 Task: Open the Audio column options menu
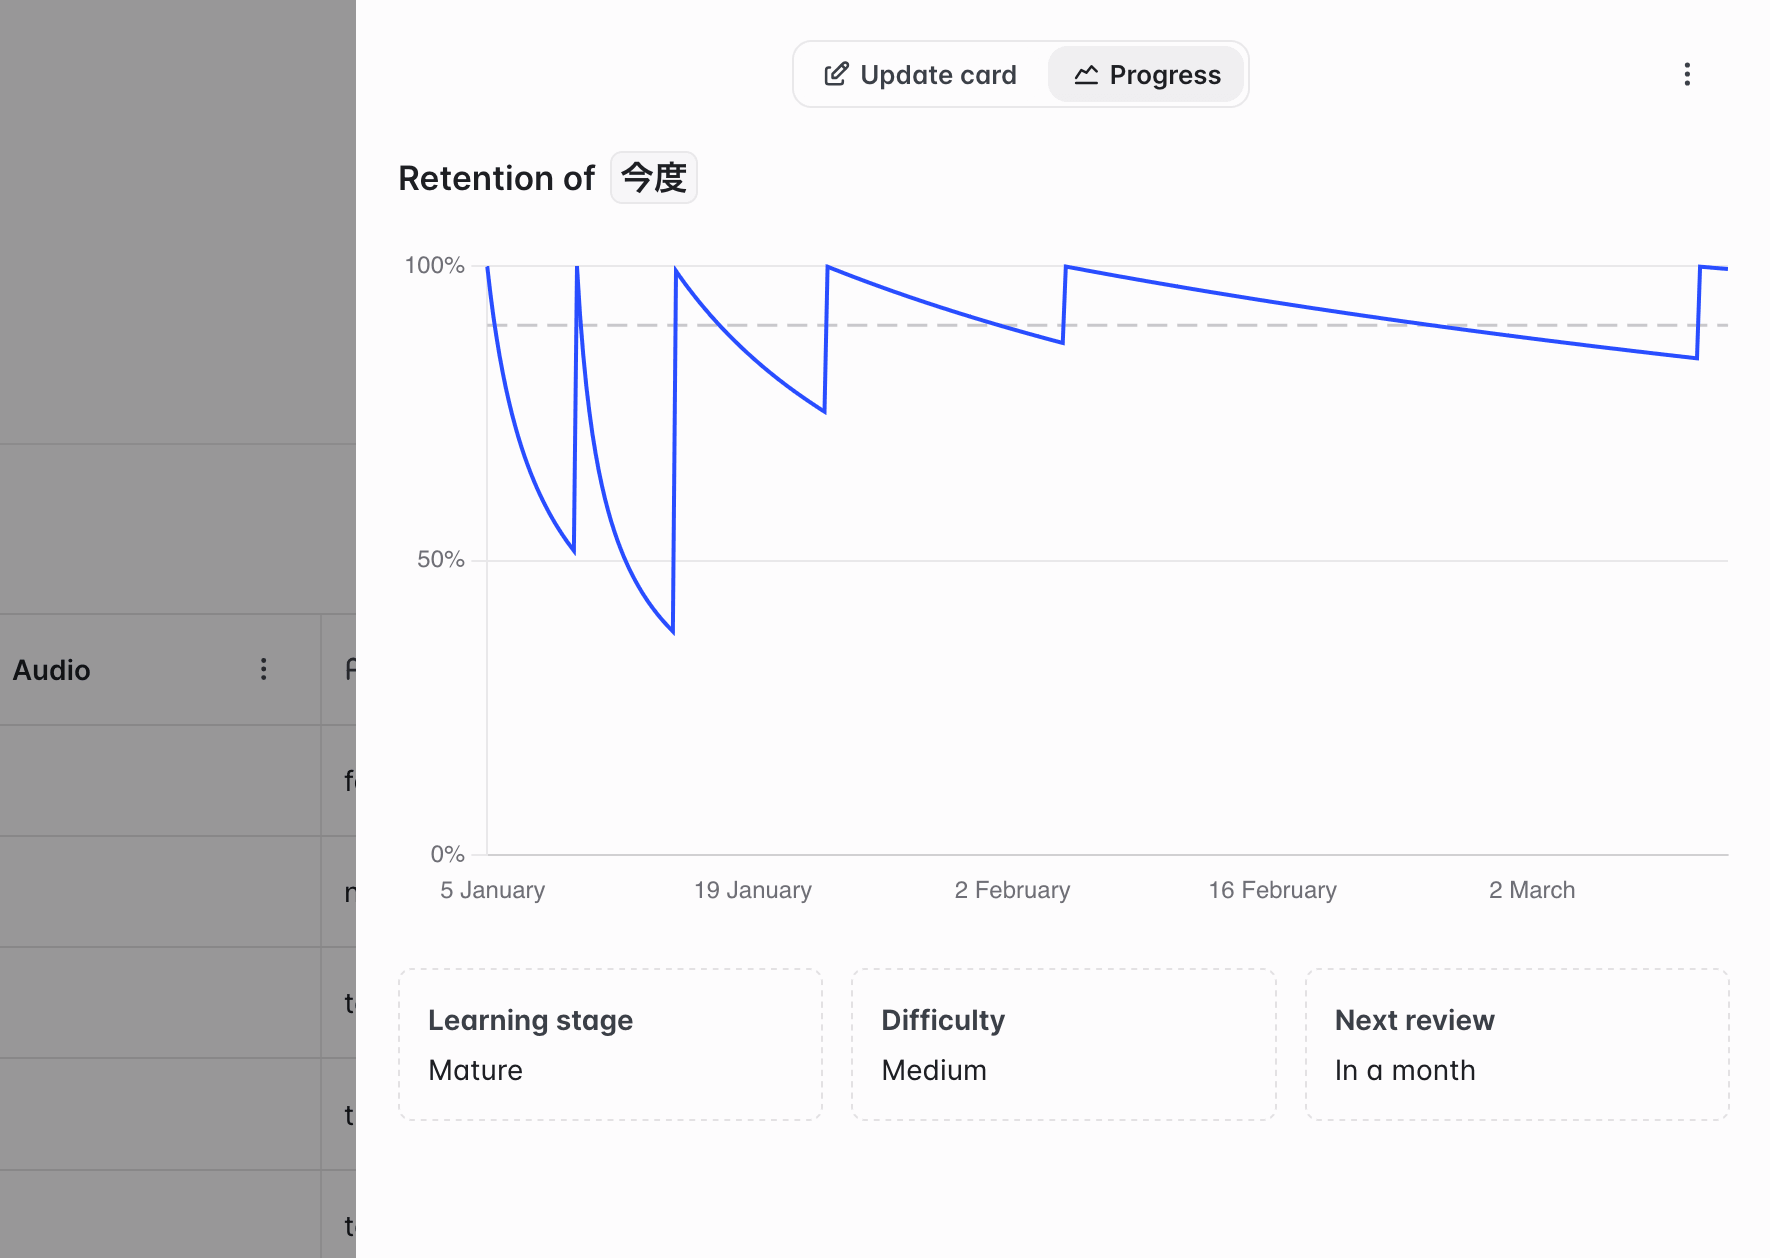pyautogui.click(x=263, y=669)
